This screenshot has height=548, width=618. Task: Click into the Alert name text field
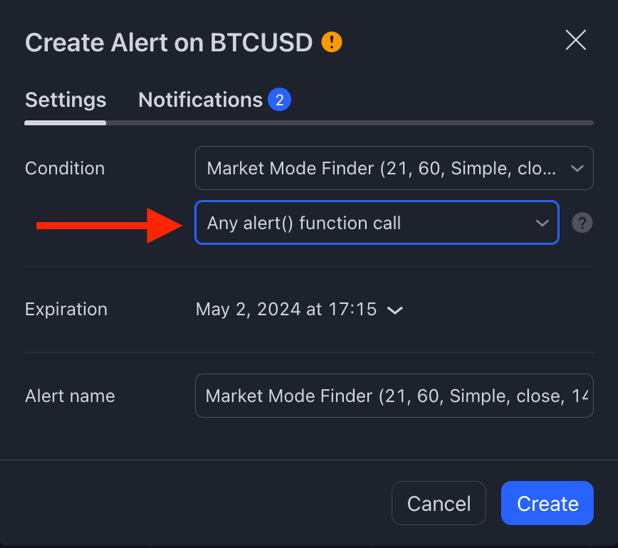394,395
